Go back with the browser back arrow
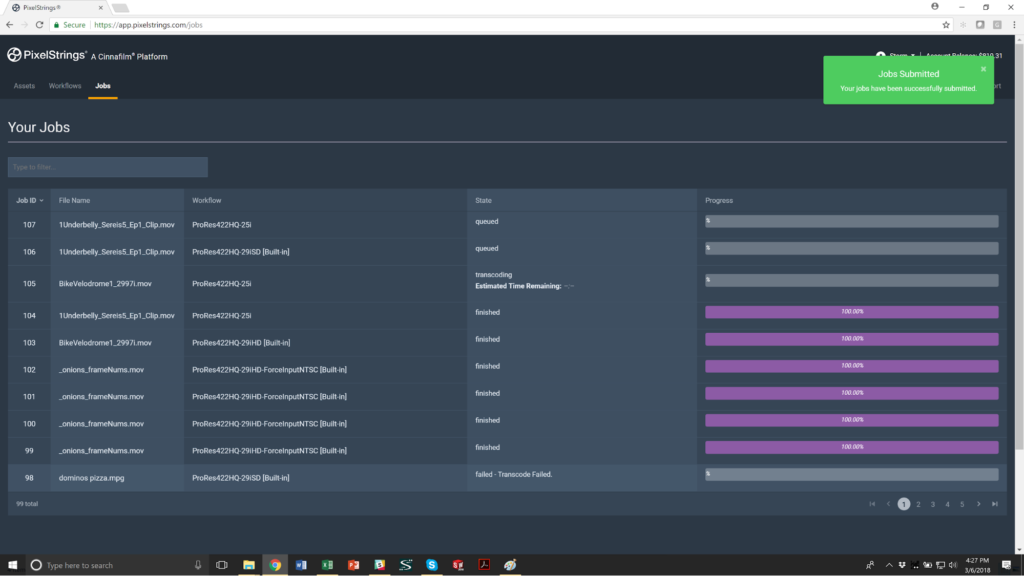Image resolution: width=1024 pixels, height=576 pixels. click(9, 25)
